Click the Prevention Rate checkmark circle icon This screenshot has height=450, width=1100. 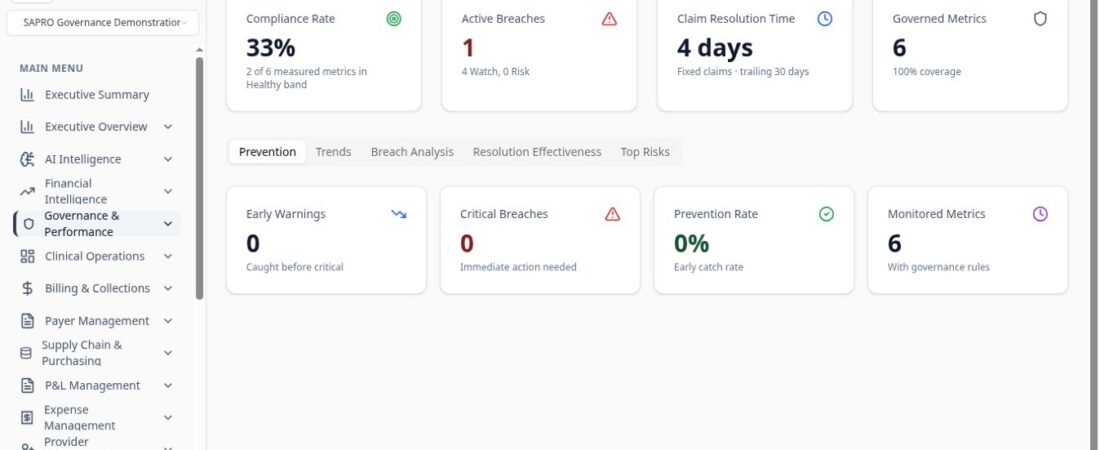pos(826,214)
